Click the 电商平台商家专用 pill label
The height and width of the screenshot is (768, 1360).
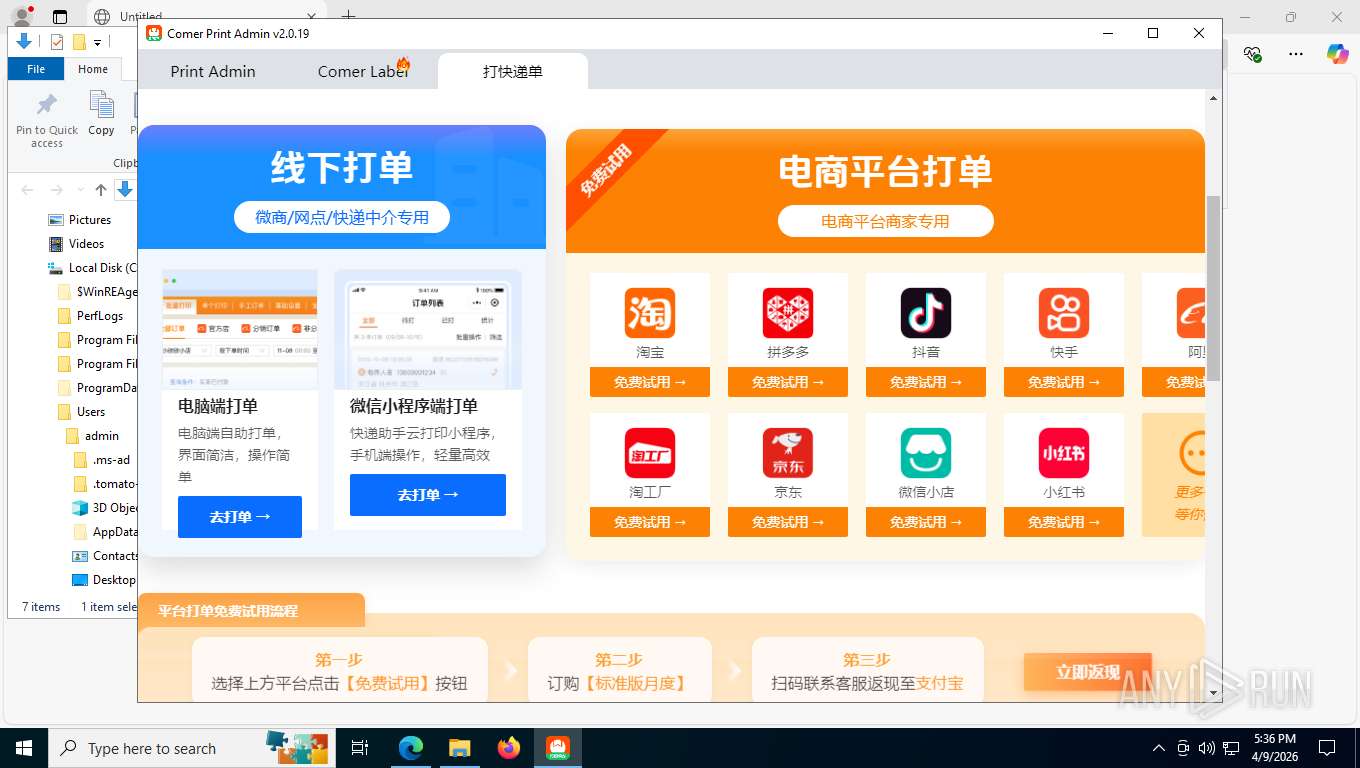[886, 221]
